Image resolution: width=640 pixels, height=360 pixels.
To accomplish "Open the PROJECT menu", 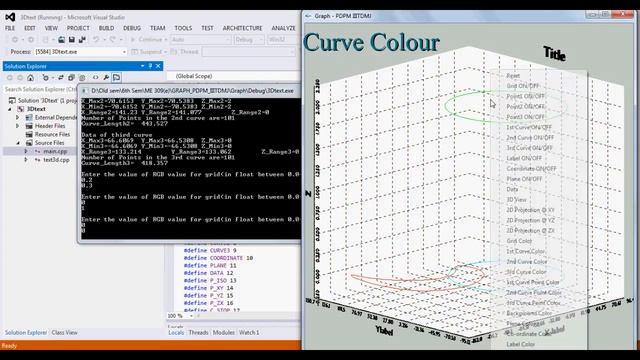I will (78, 28).
